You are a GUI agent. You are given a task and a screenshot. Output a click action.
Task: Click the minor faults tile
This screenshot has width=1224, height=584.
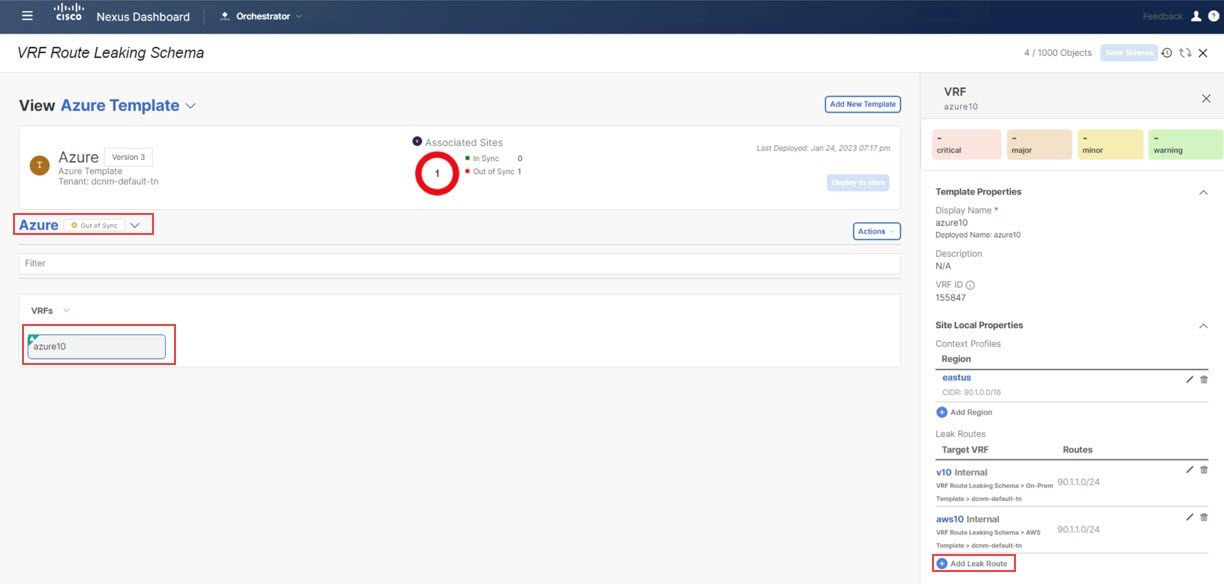tap(1111, 144)
